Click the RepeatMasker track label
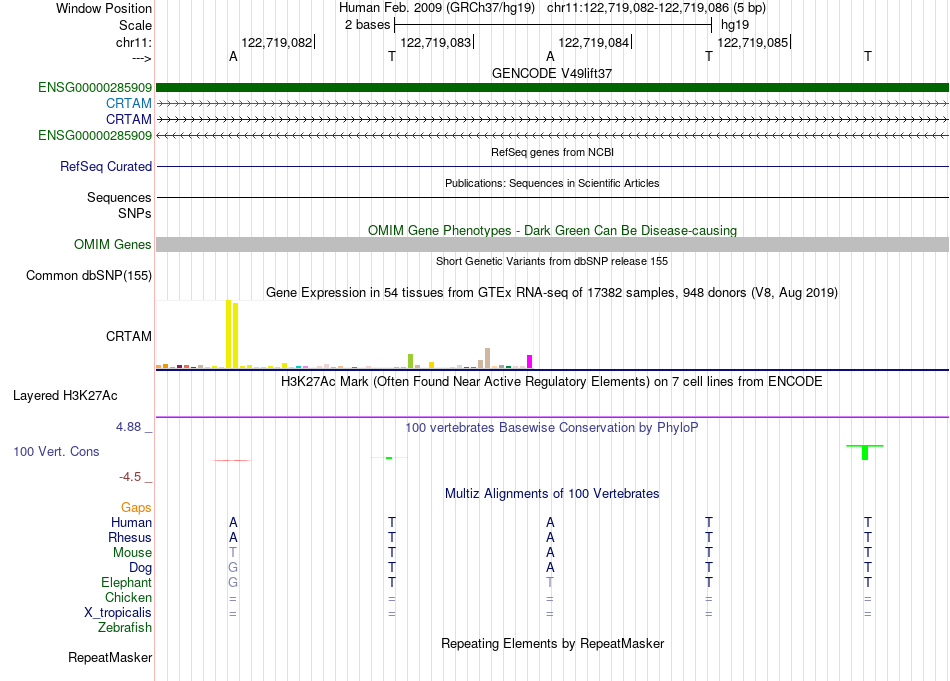The height and width of the screenshot is (681, 950). click(x=110, y=657)
